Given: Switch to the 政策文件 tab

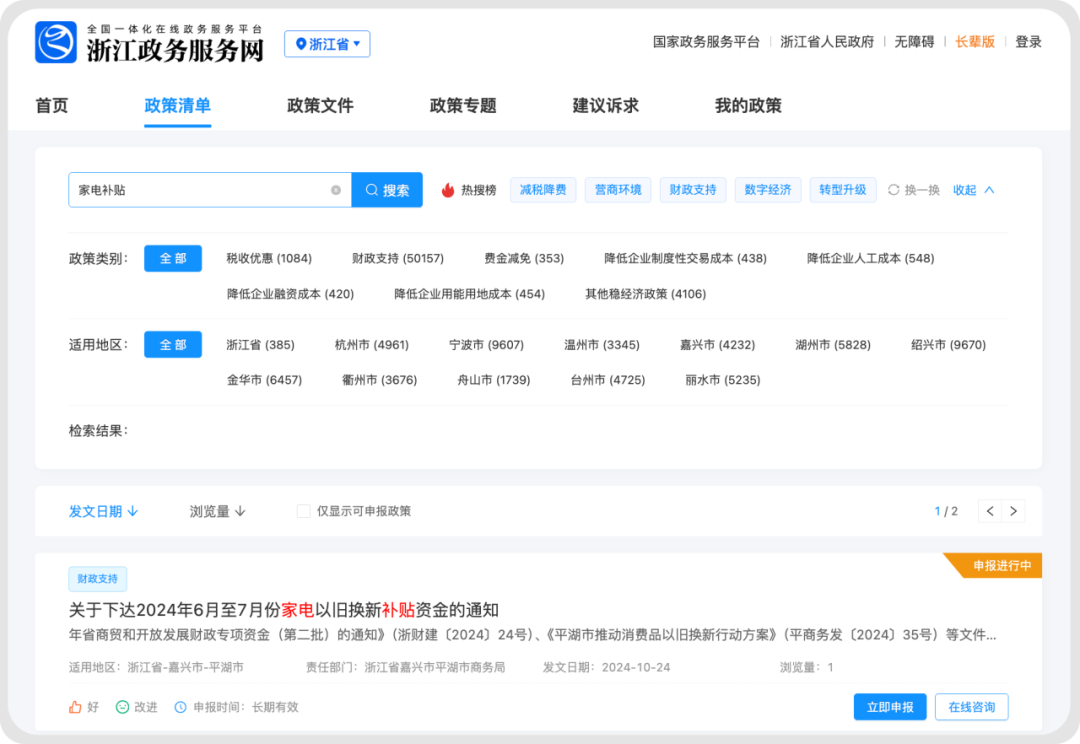Looking at the screenshot, I should point(320,106).
